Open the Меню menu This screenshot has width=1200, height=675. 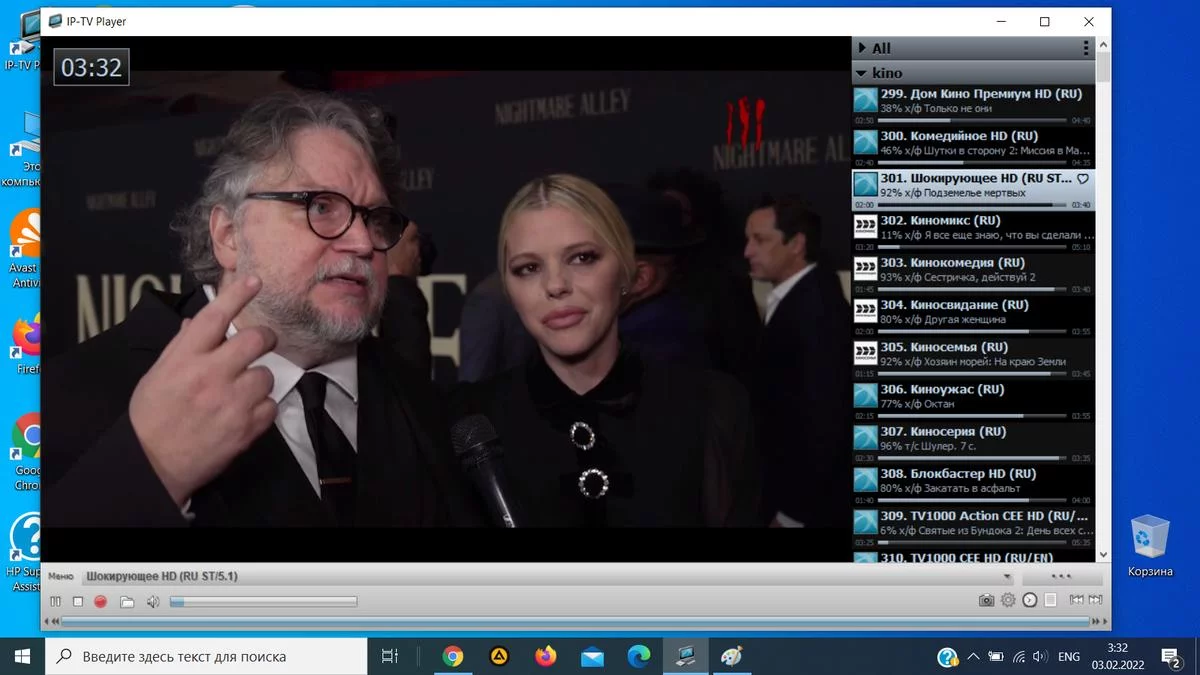point(61,577)
